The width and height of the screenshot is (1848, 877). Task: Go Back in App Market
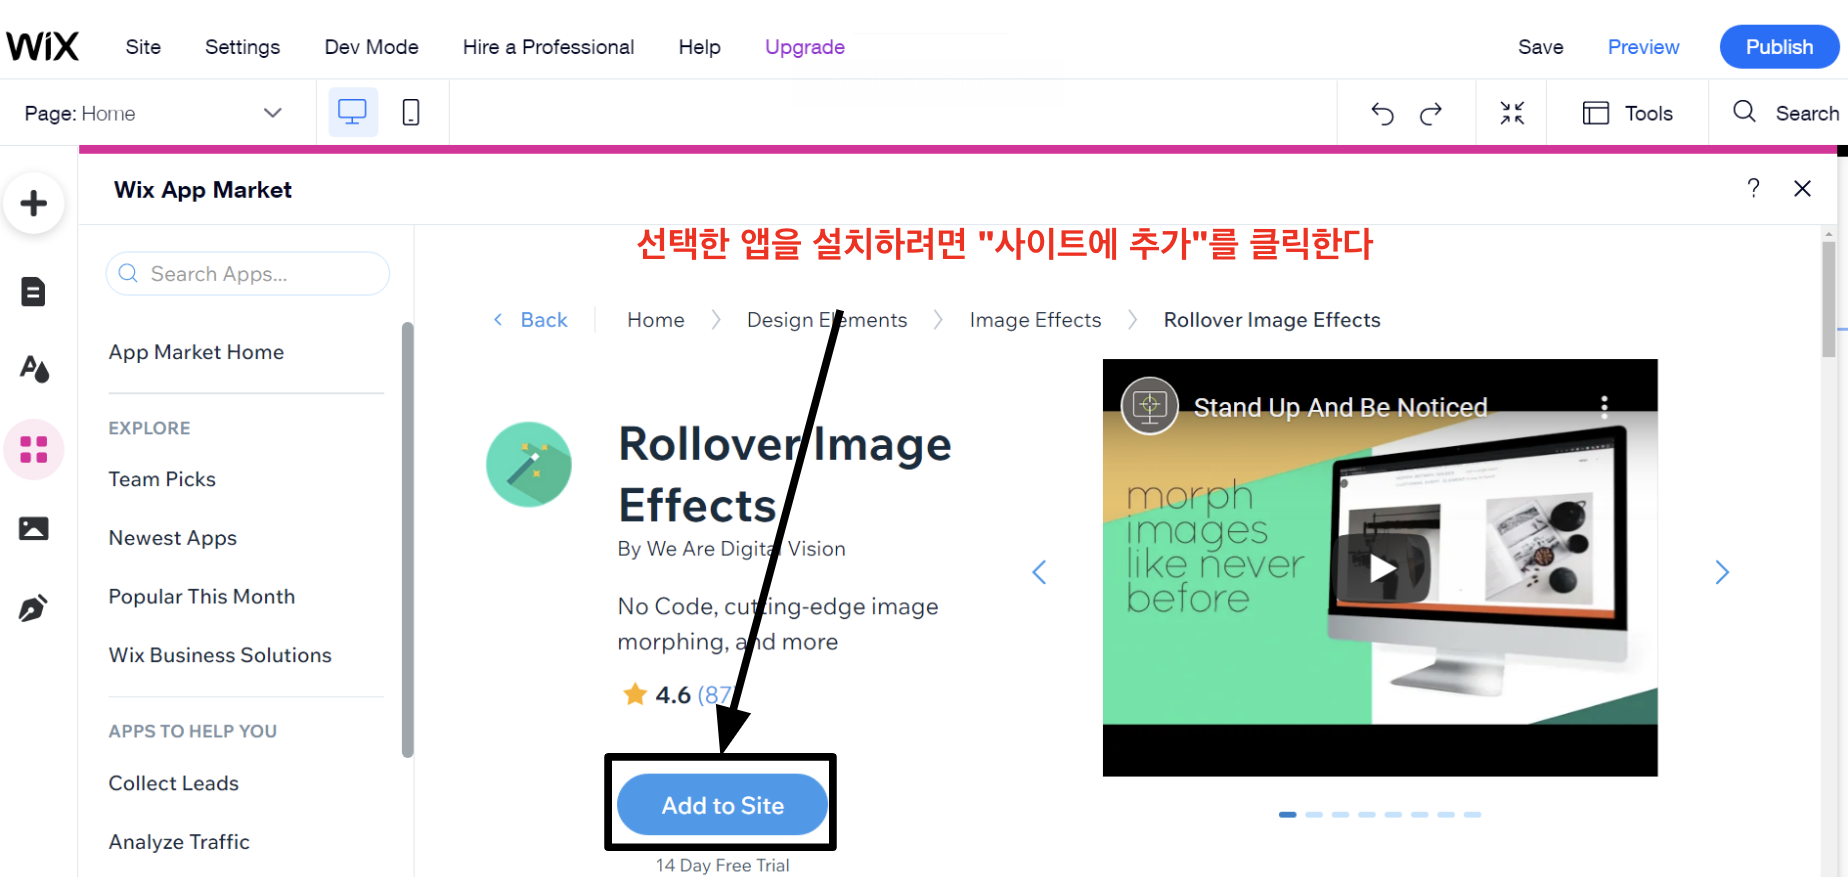click(x=531, y=320)
